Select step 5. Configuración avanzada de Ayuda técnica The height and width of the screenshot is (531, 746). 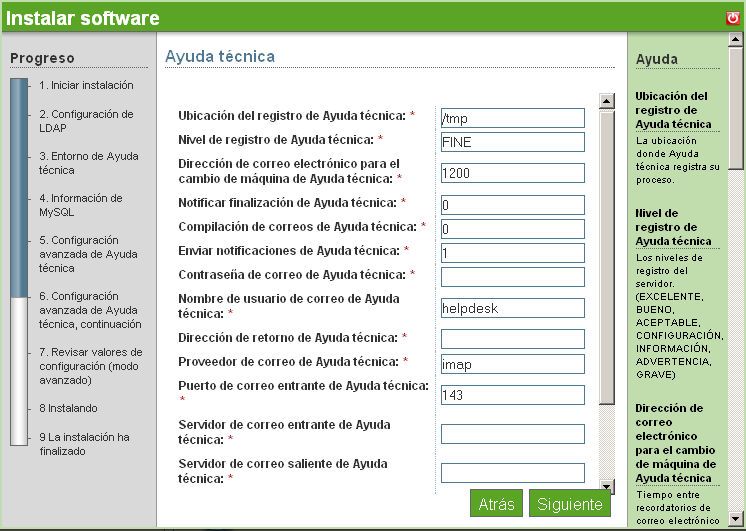pos(88,254)
